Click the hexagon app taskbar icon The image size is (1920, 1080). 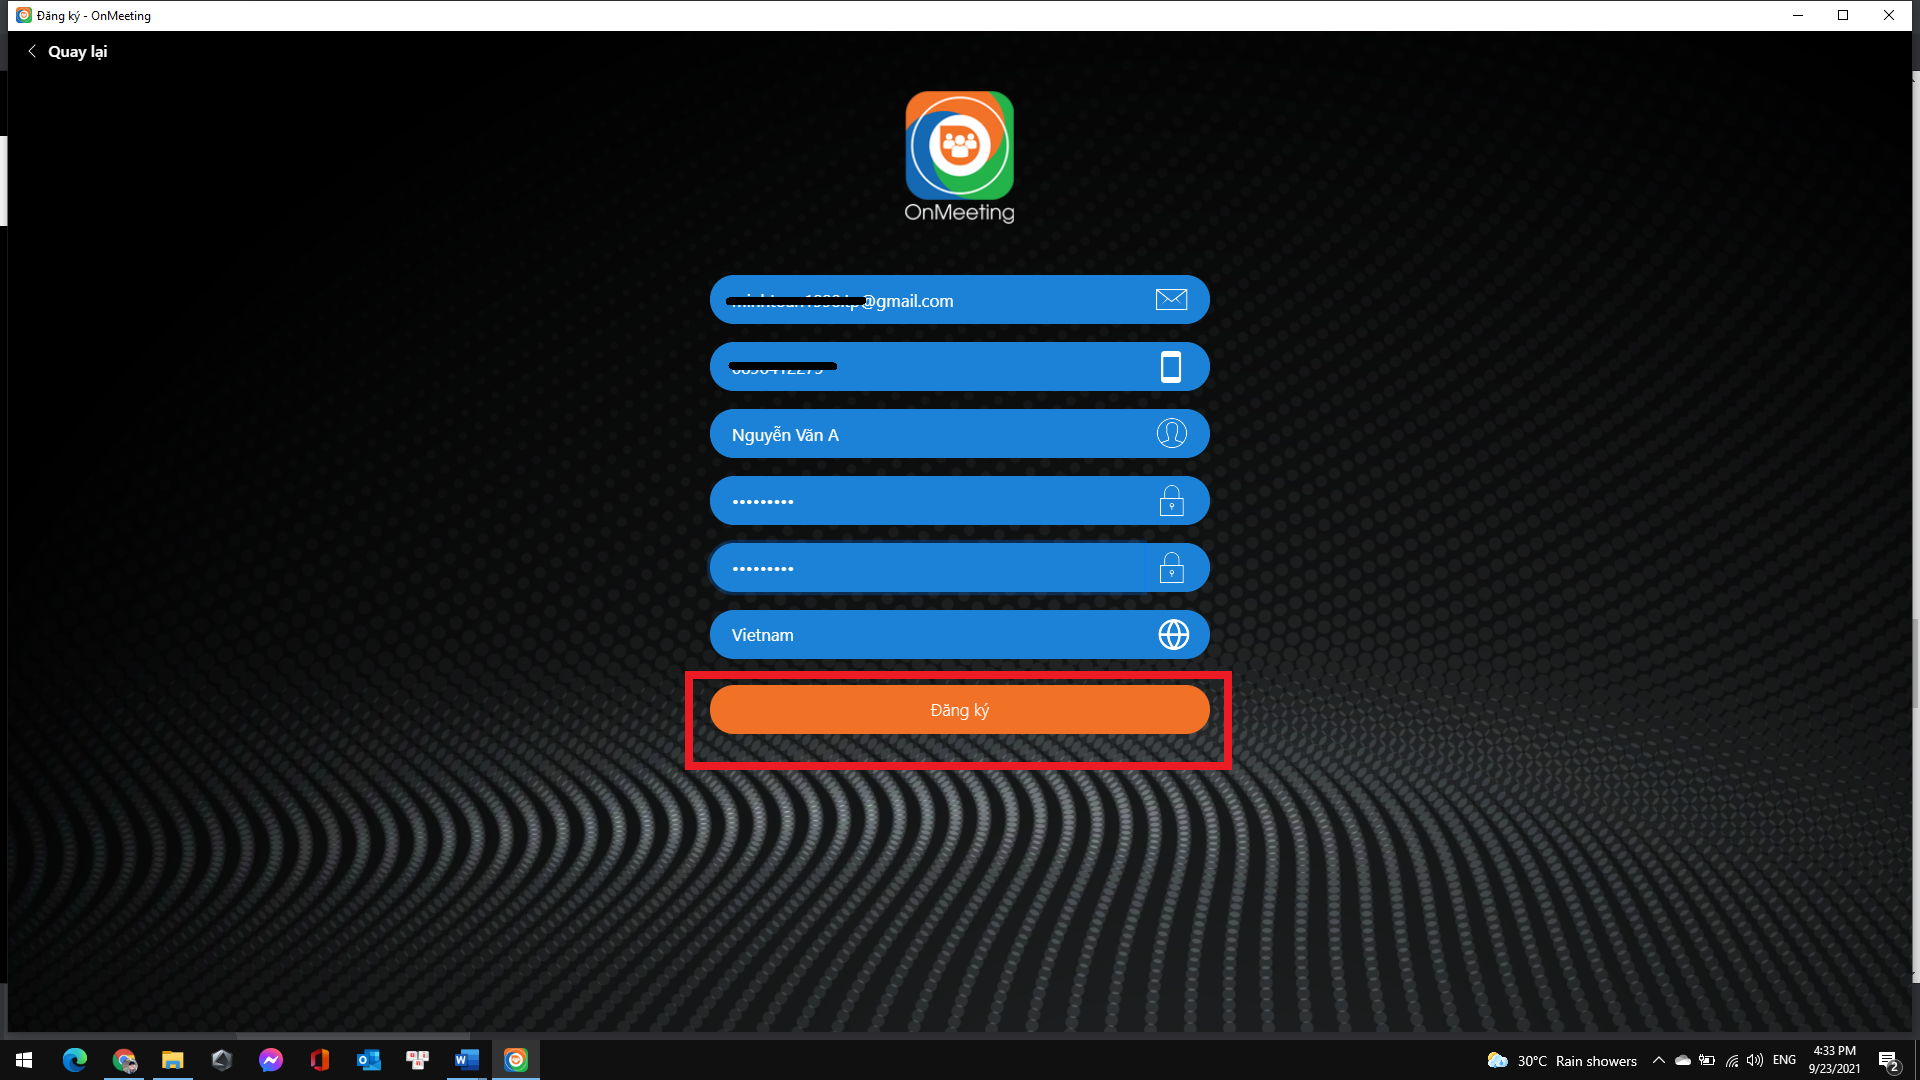(222, 1060)
